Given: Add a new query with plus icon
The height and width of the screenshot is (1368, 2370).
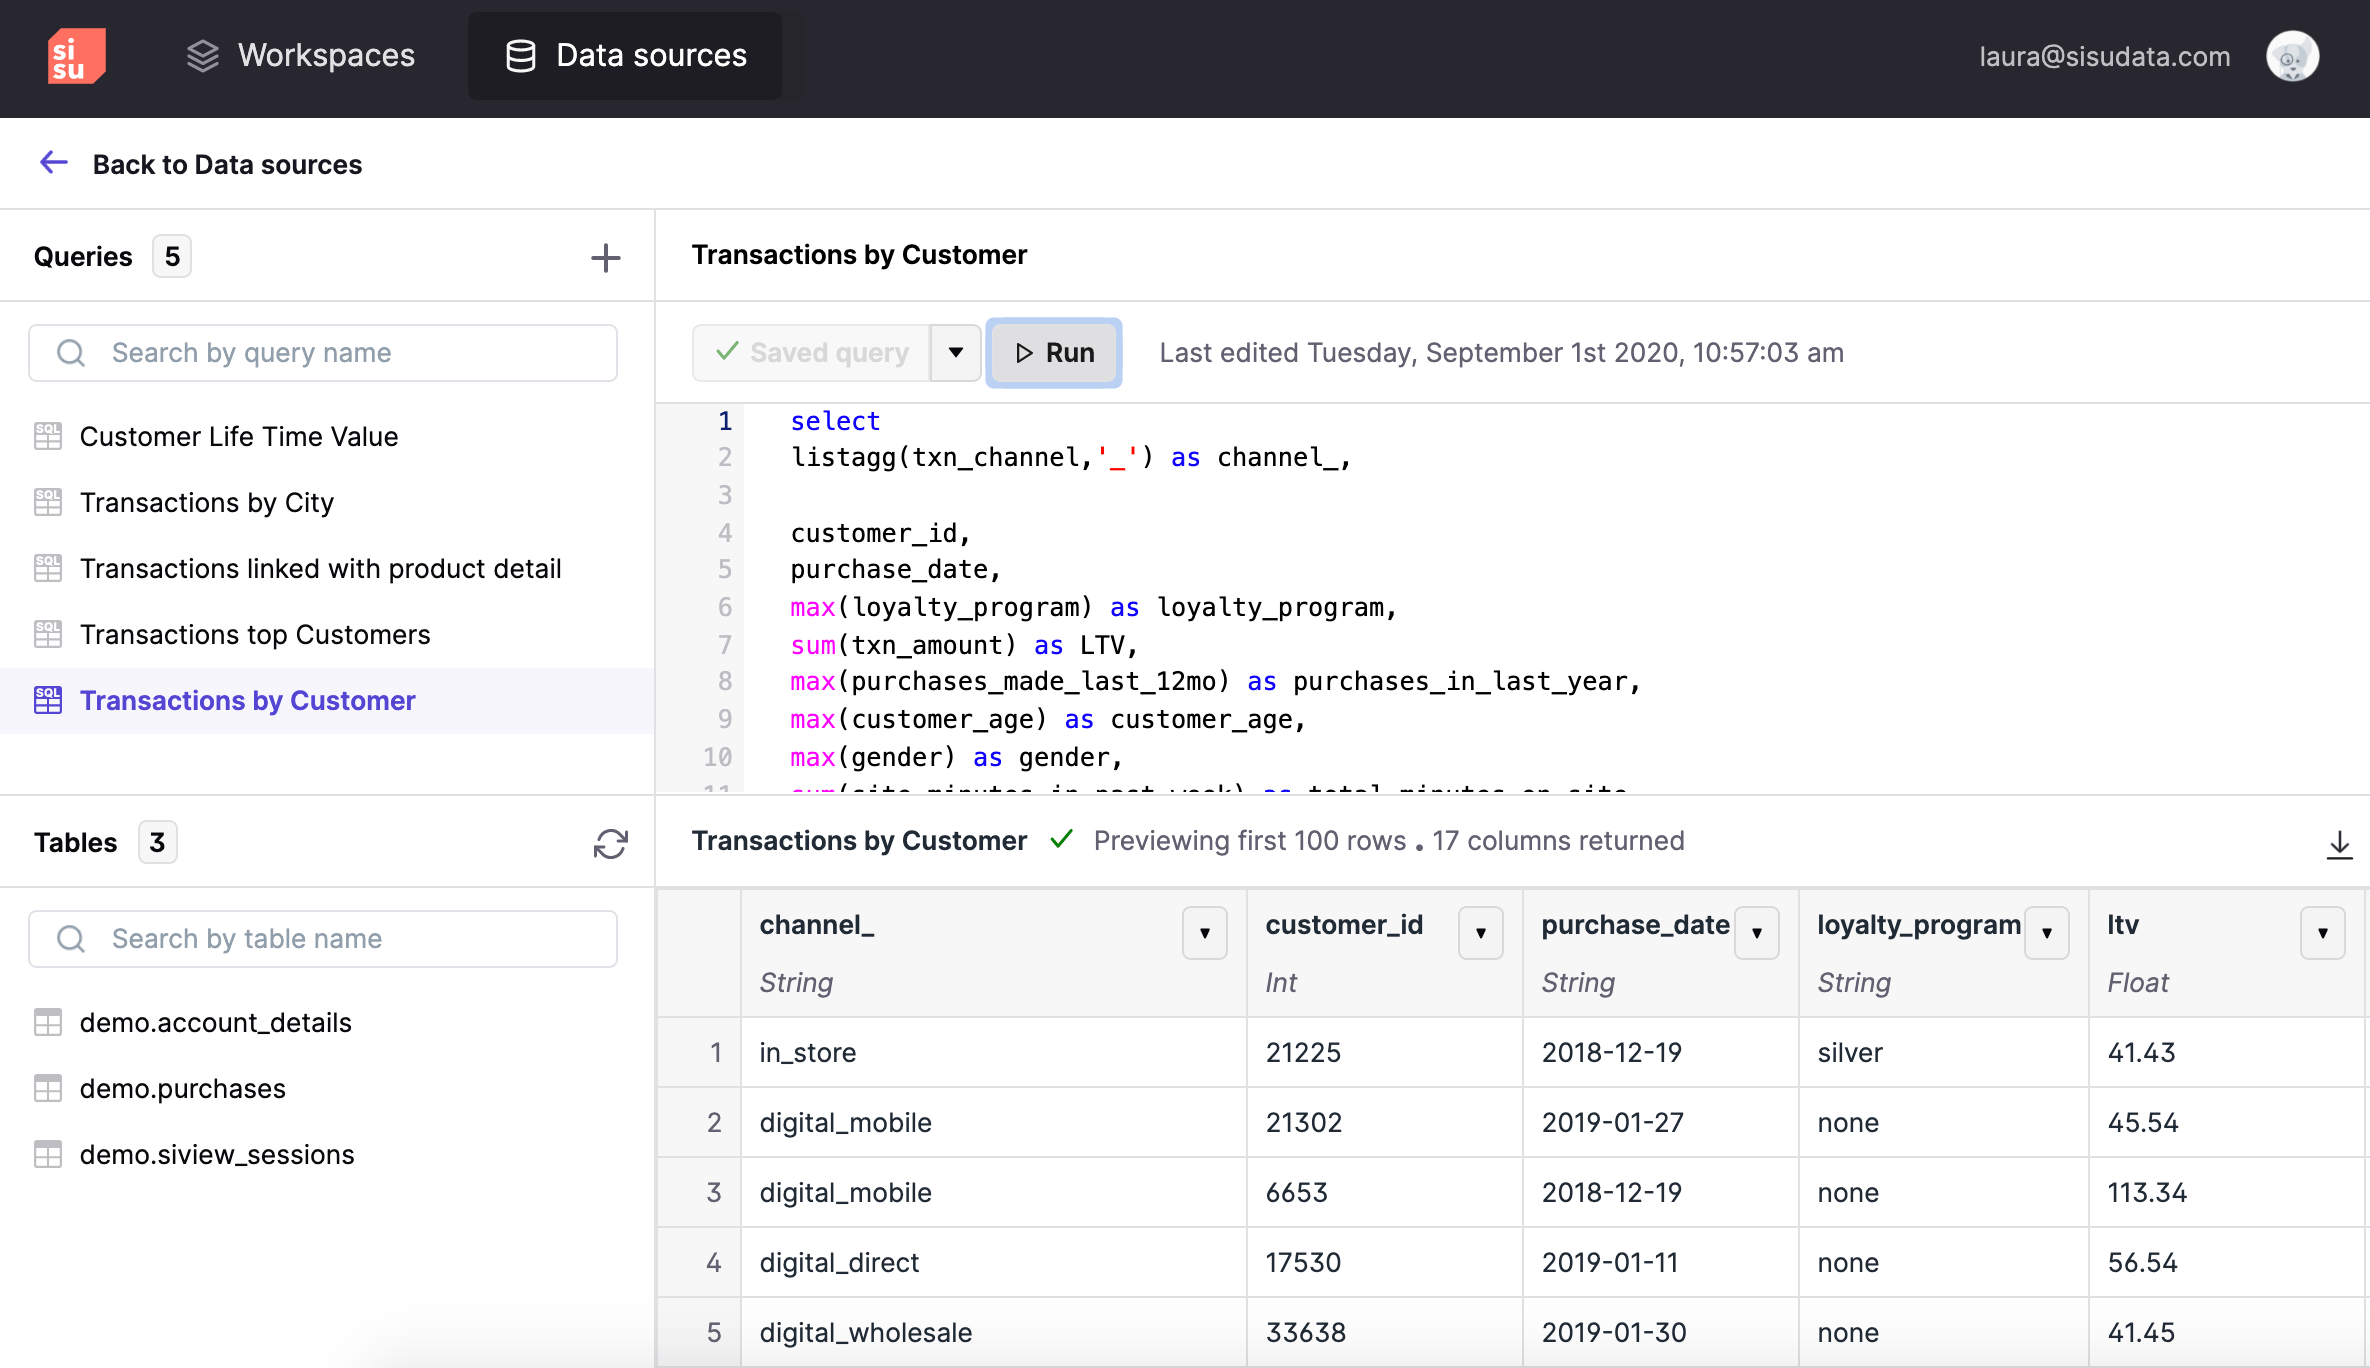Looking at the screenshot, I should (605, 258).
